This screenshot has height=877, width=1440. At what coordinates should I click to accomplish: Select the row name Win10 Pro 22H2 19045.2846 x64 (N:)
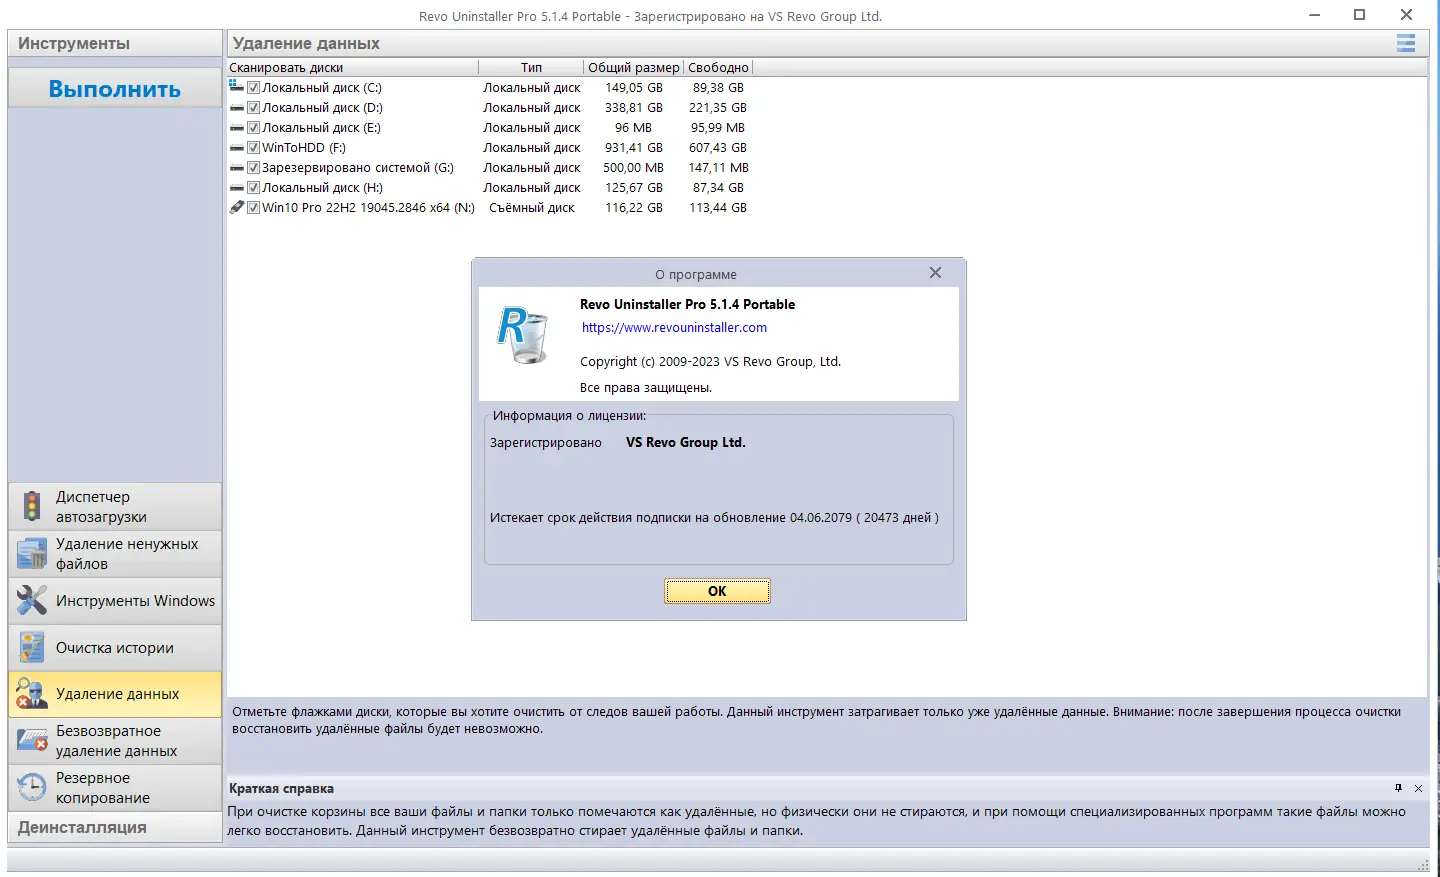368,207
